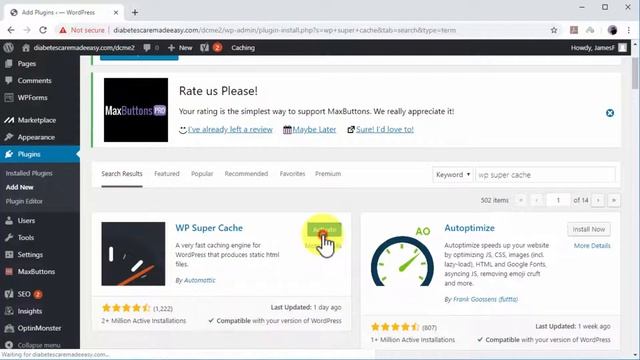Open the Autoptimize title link
The height and width of the screenshot is (360, 640).
469,228
